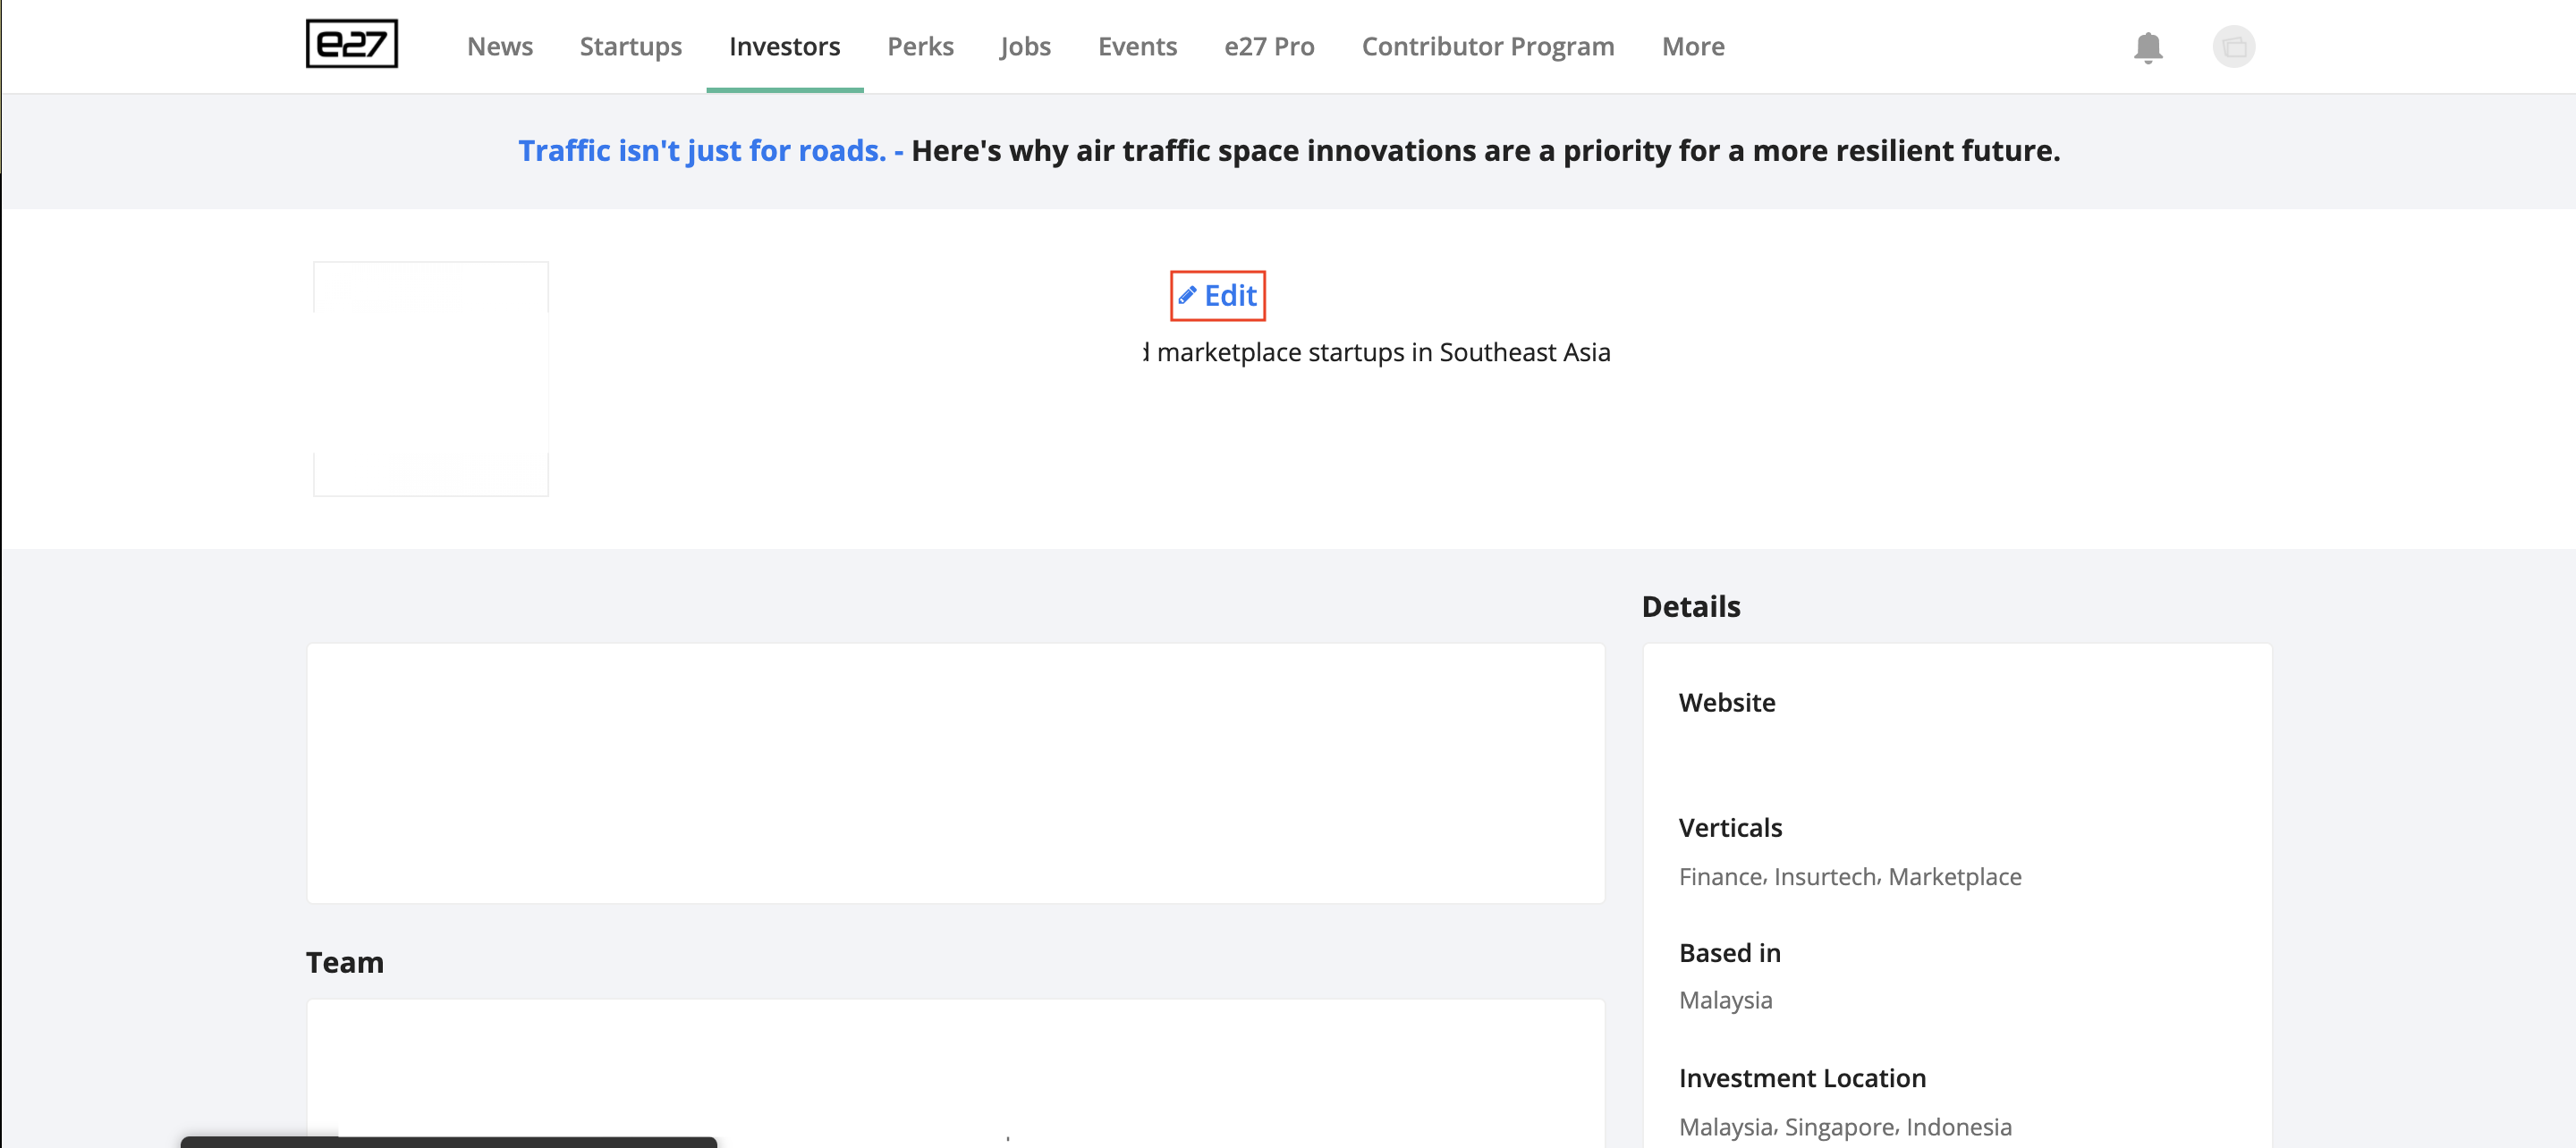Select the Investors tab
The height and width of the screenshot is (1148, 2576).
784,47
